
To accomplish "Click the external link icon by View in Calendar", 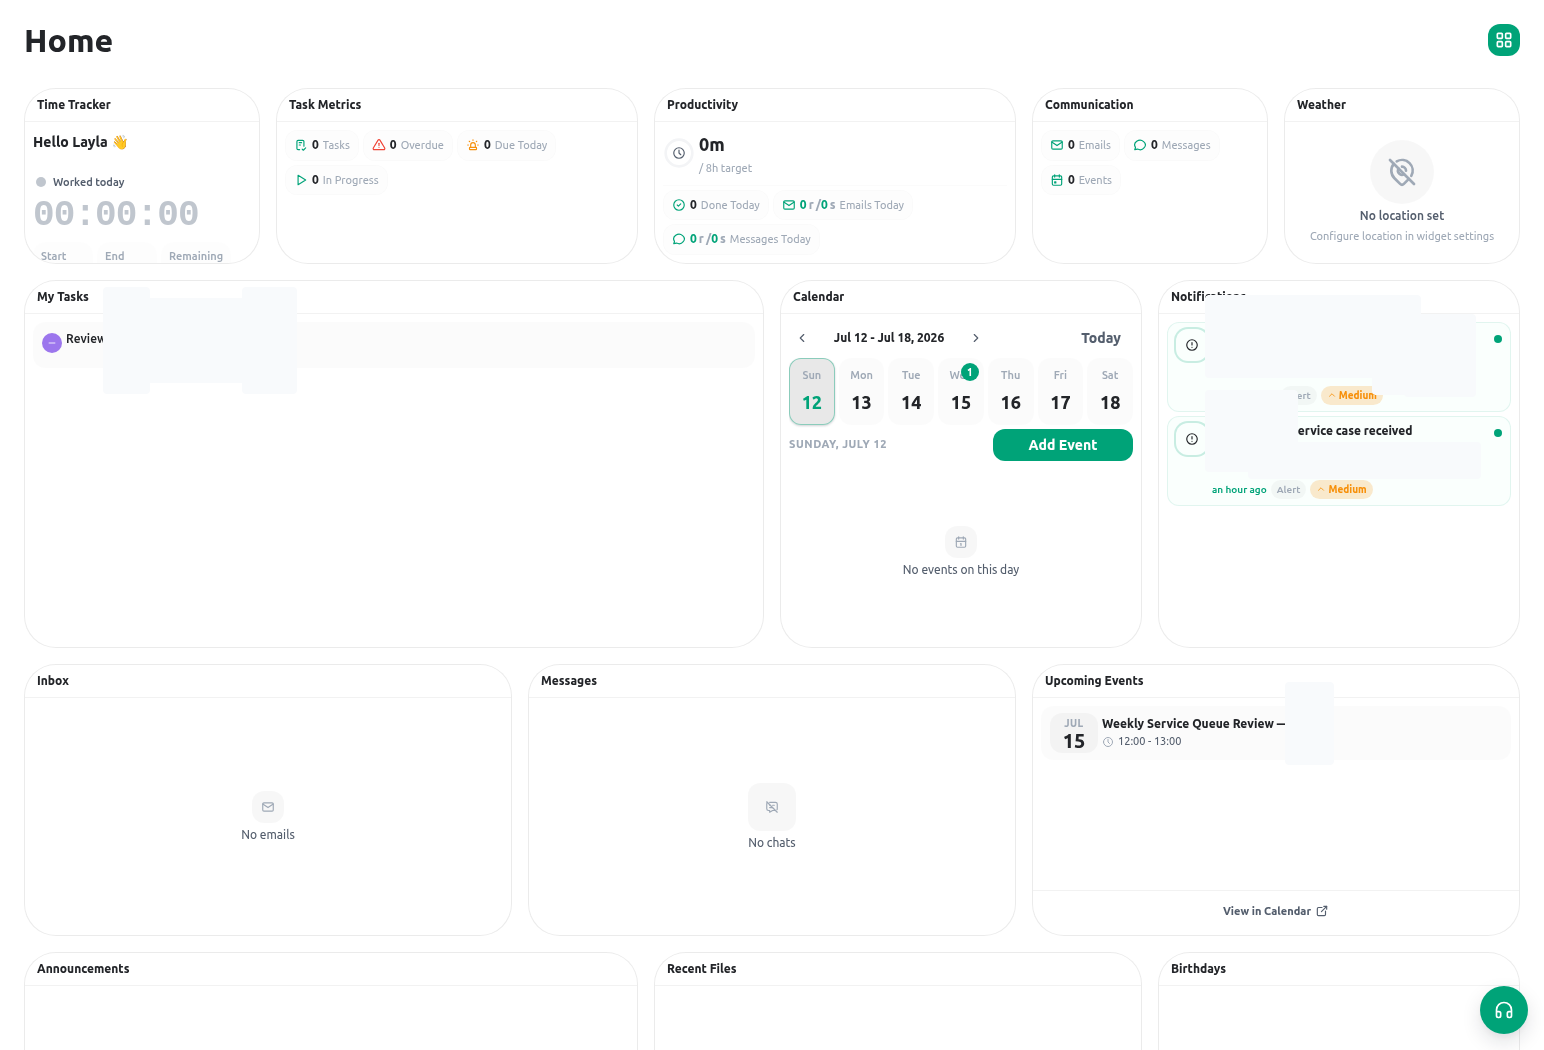I will pyautogui.click(x=1322, y=911).
